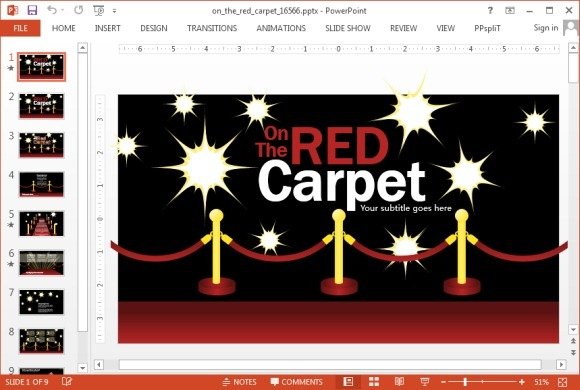Image resolution: width=580 pixels, height=390 pixels.
Task: Switch to Reading View icon
Action: [399, 381]
